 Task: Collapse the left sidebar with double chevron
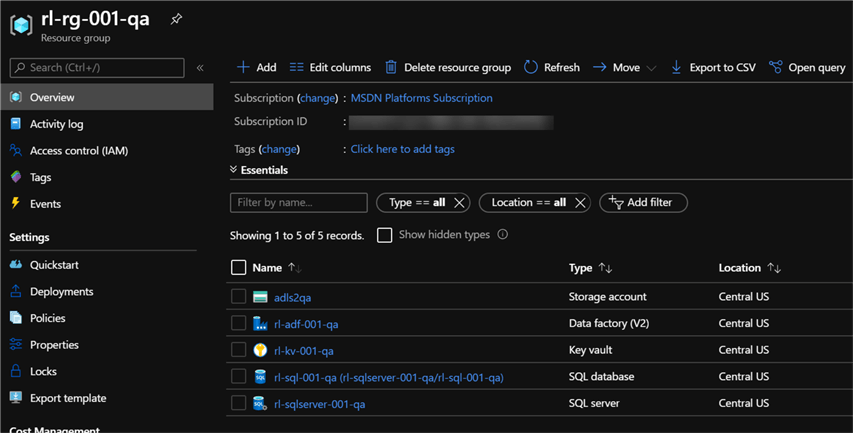click(200, 68)
